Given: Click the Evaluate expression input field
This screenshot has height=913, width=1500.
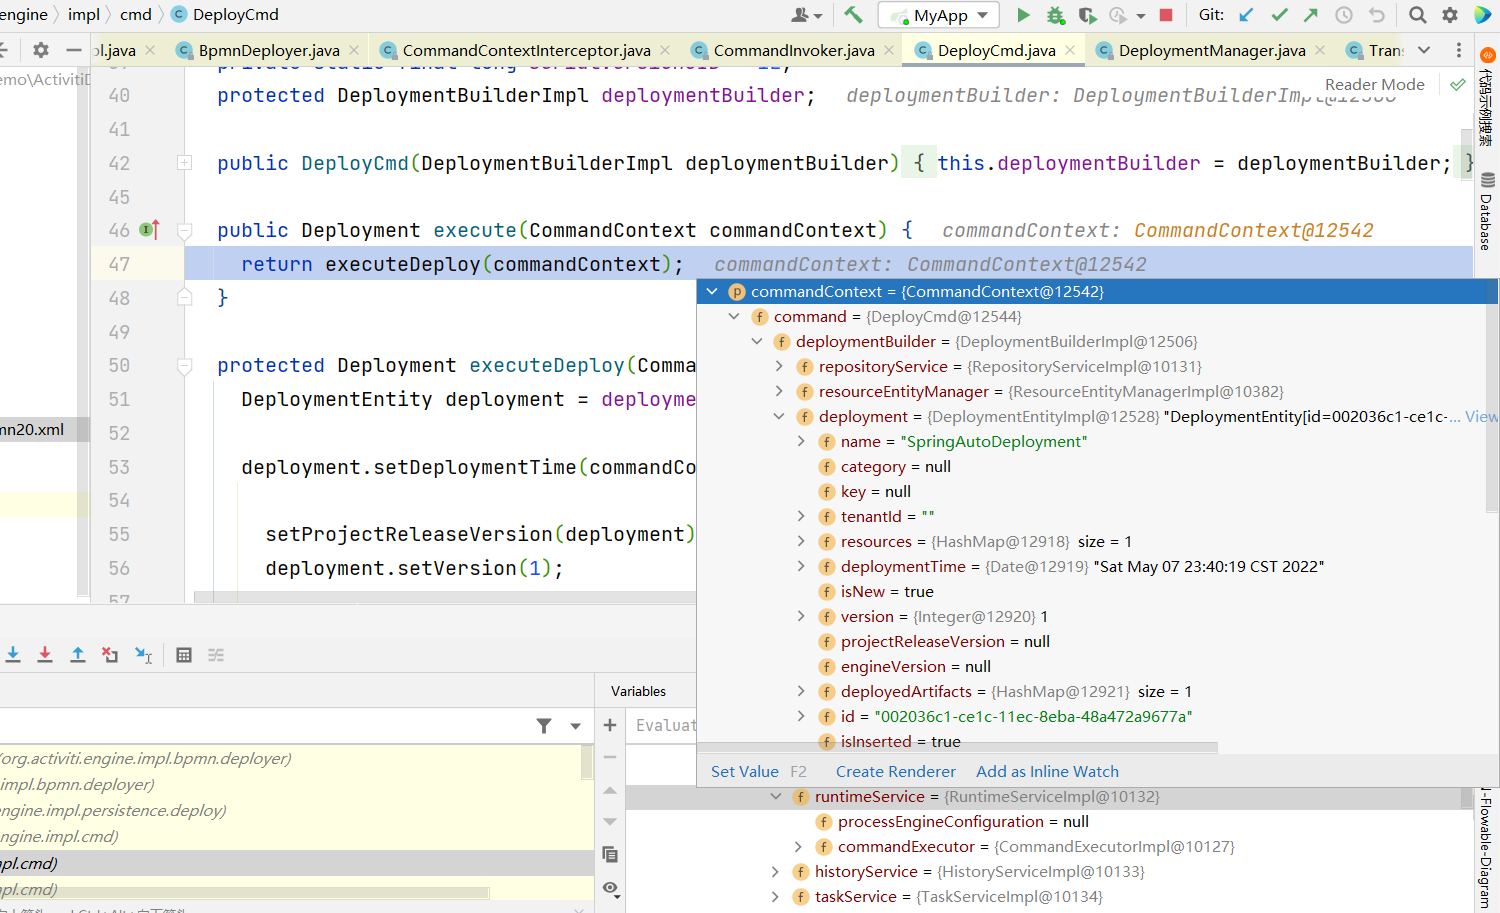Looking at the screenshot, I should pos(664,725).
